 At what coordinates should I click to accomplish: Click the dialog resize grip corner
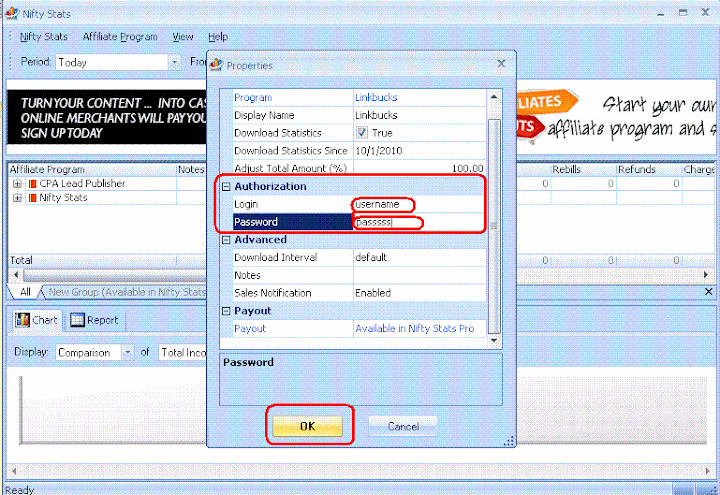(508, 441)
